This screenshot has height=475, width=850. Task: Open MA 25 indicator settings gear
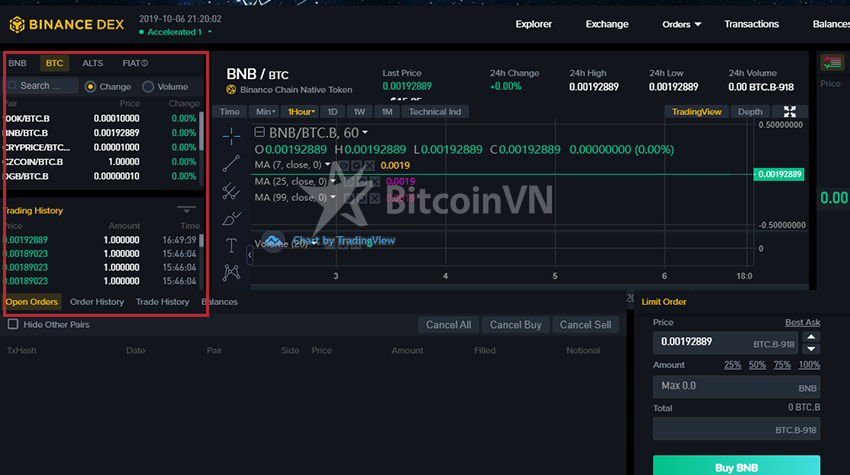click(362, 182)
